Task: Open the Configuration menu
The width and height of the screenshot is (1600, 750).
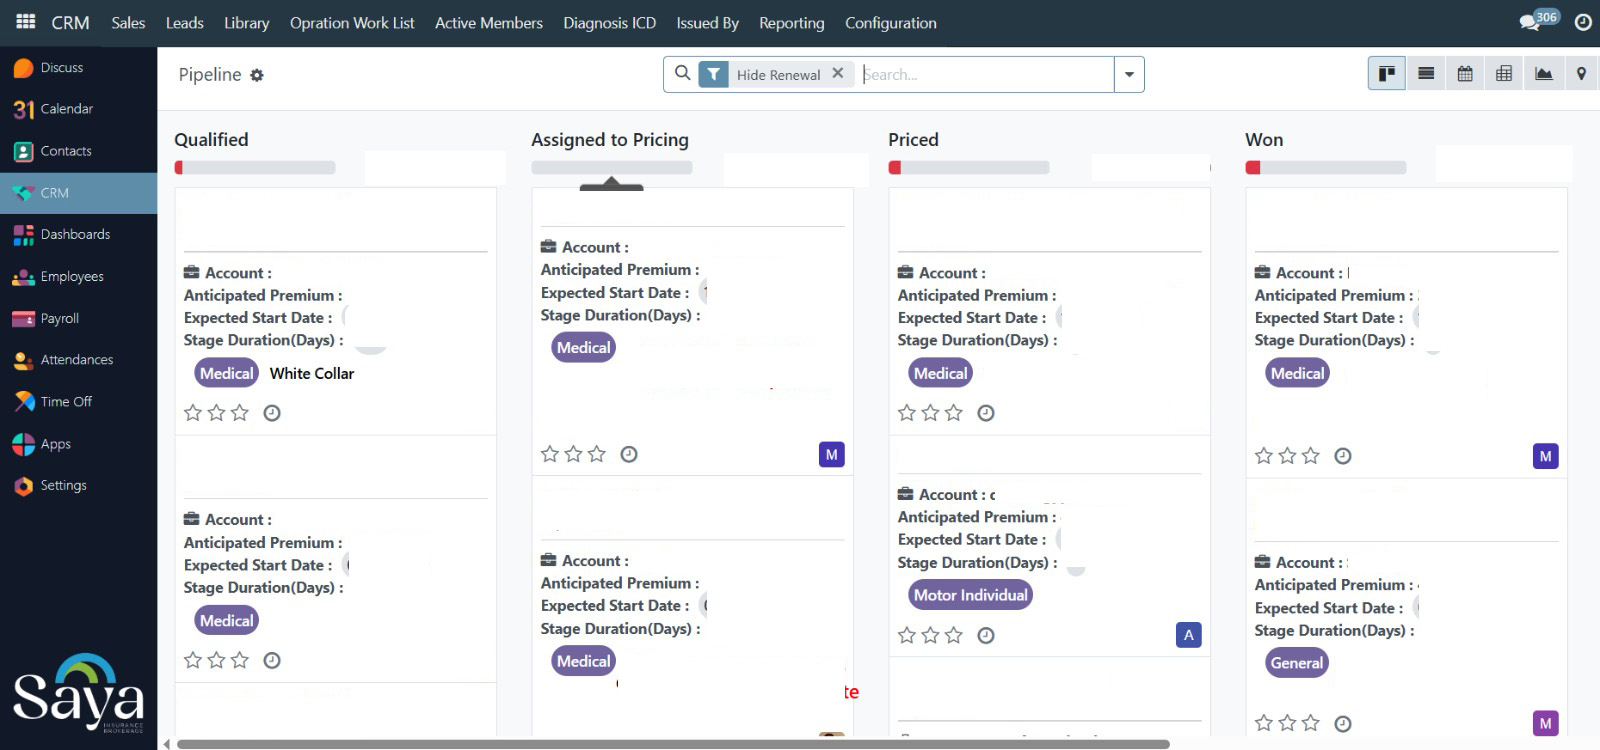Action: tap(890, 23)
